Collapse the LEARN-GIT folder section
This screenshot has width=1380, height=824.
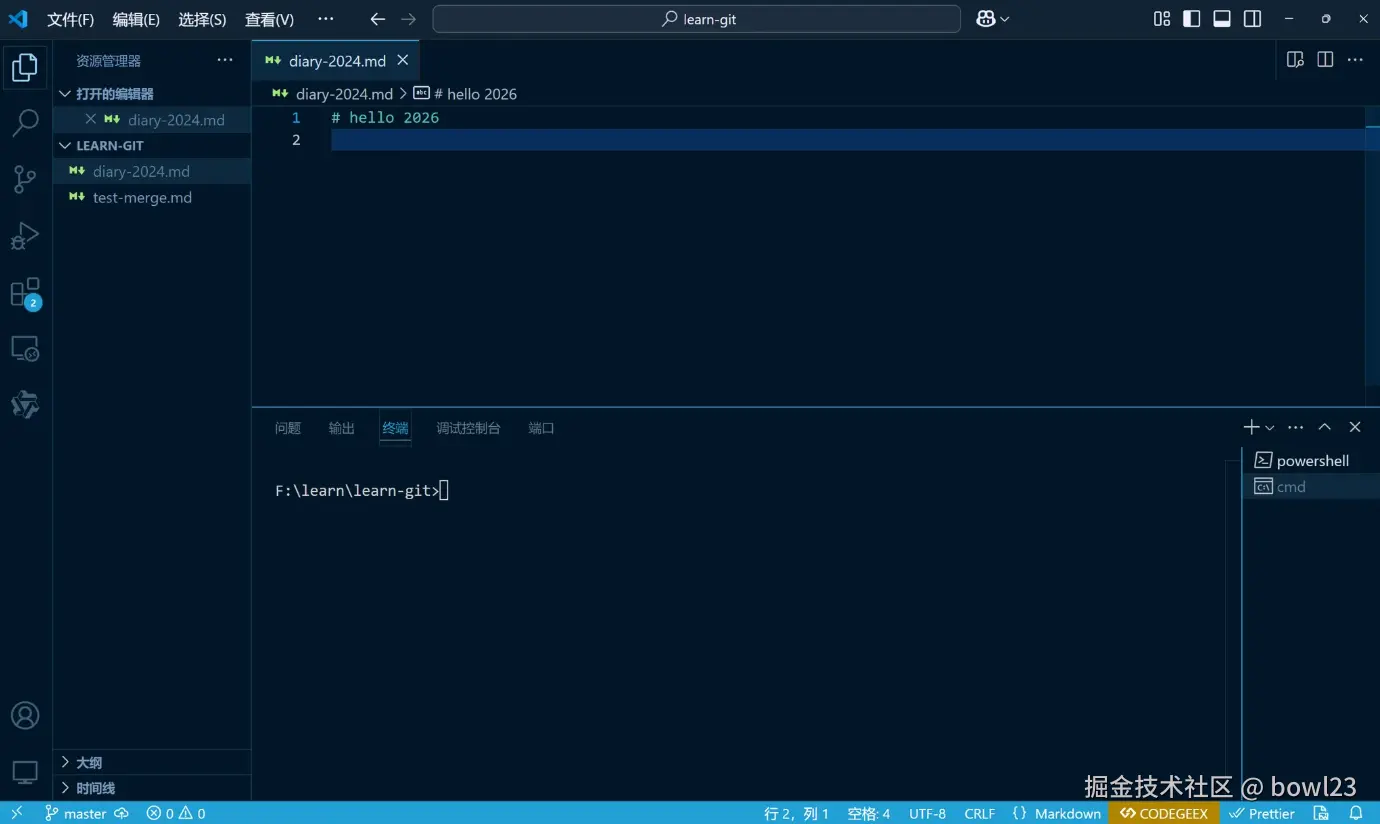[152, 145]
